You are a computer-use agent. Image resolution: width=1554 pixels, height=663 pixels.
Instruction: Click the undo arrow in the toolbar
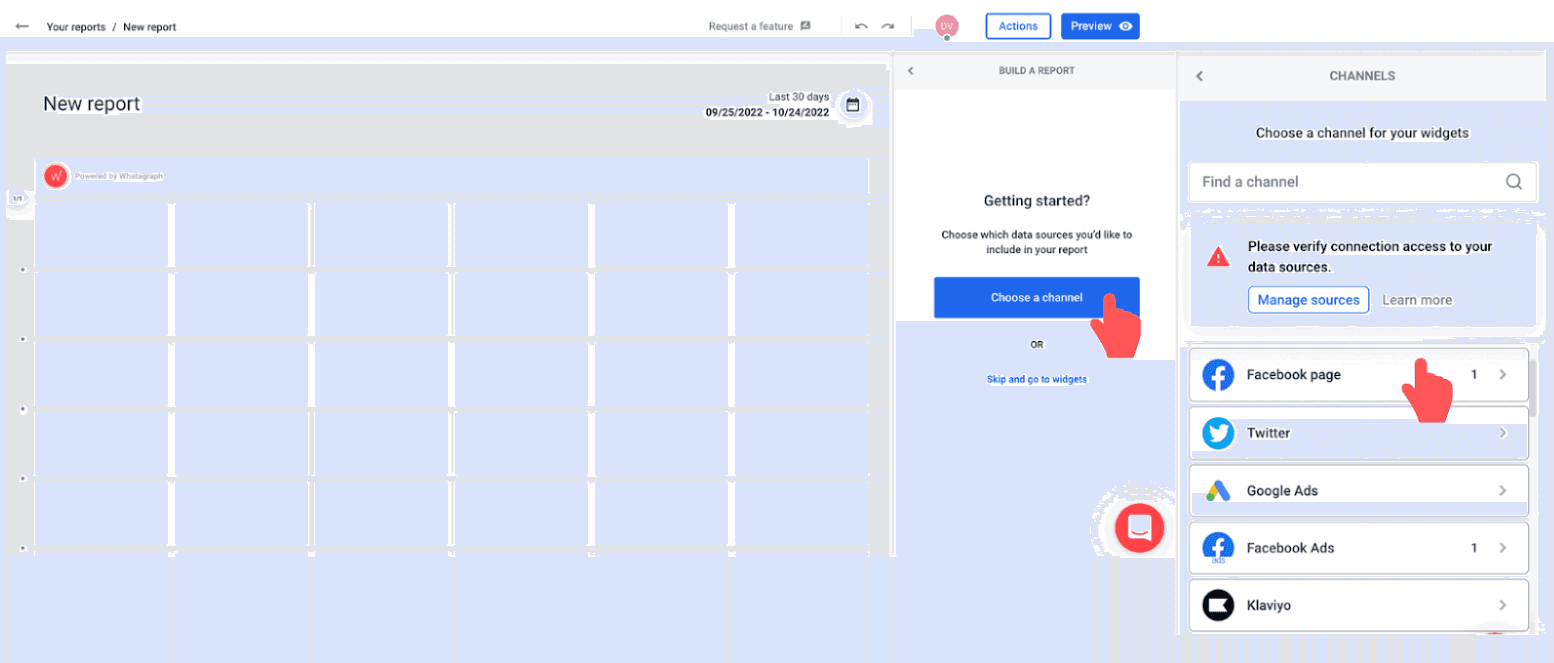coord(860,26)
